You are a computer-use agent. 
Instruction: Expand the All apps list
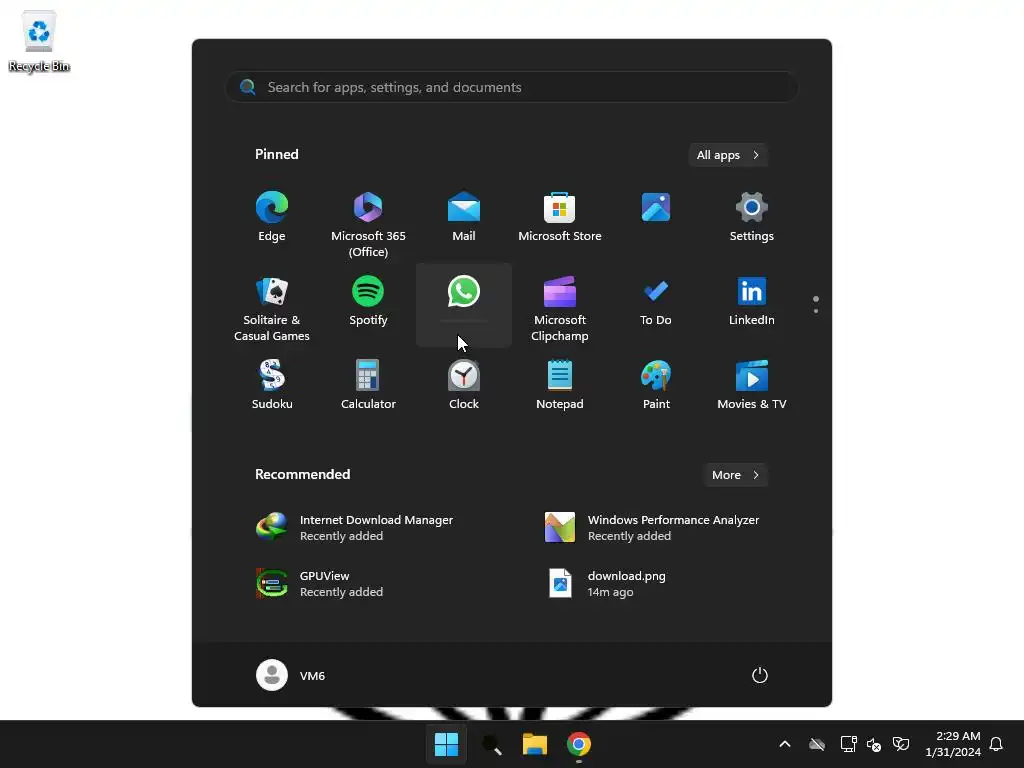tap(728, 155)
